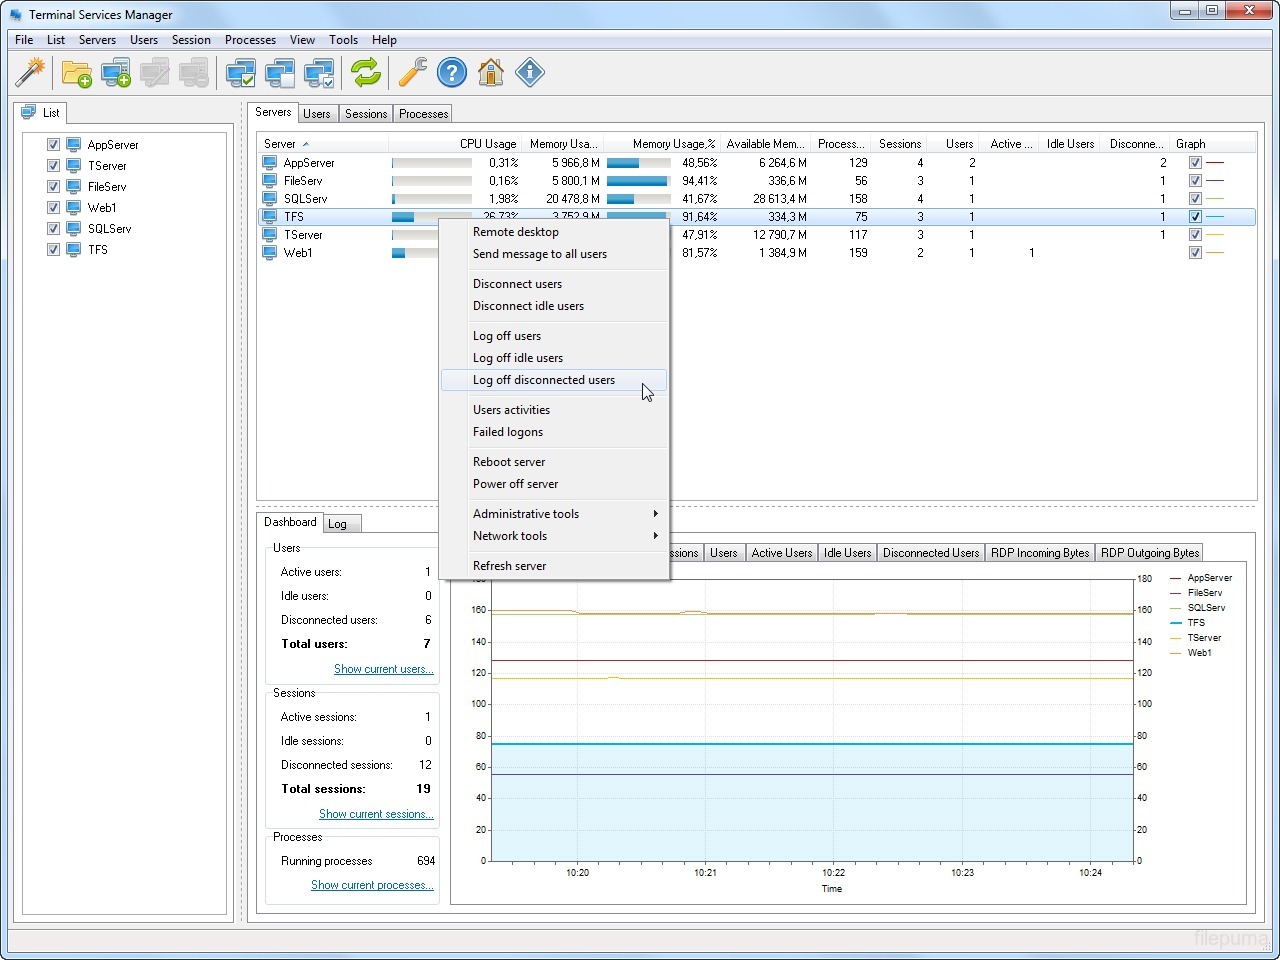Switch to the Processes tab
This screenshot has height=960, width=1280.
coord(424,114)
